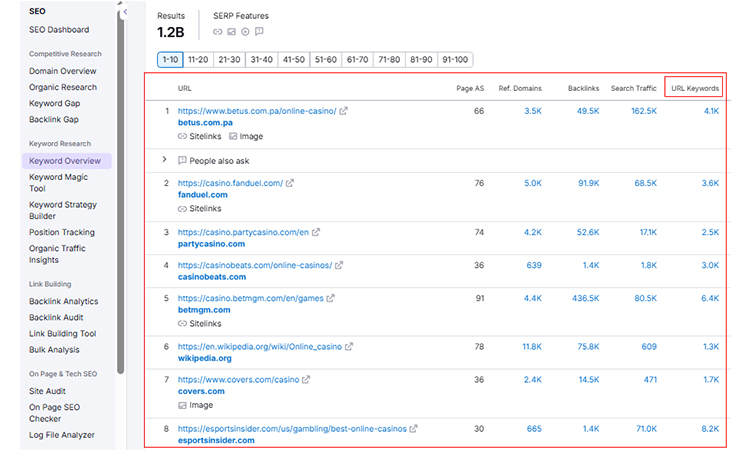Open Link Building Tool
The height and width of the screenshot is (450, 750).
(63, 334)
